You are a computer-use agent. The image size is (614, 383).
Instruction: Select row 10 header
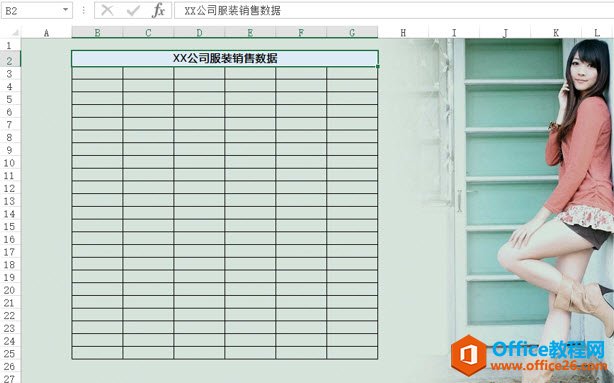[10, 163]
